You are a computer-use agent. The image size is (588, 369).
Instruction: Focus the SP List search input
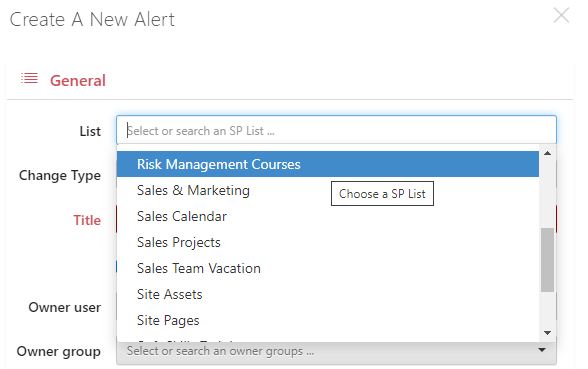[x=336, y=130]
